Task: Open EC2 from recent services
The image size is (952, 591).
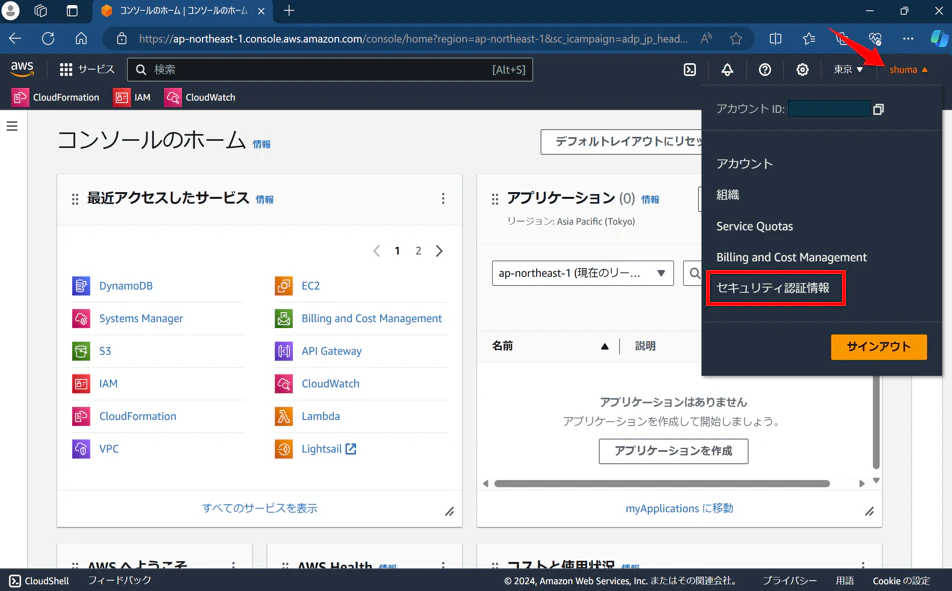Action: [x=310, y=285]
